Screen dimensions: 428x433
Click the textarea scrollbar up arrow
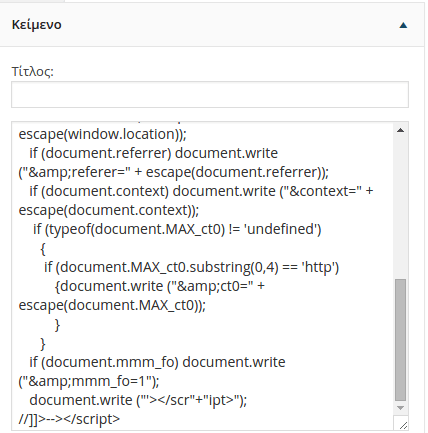click(x=401, y=130)
